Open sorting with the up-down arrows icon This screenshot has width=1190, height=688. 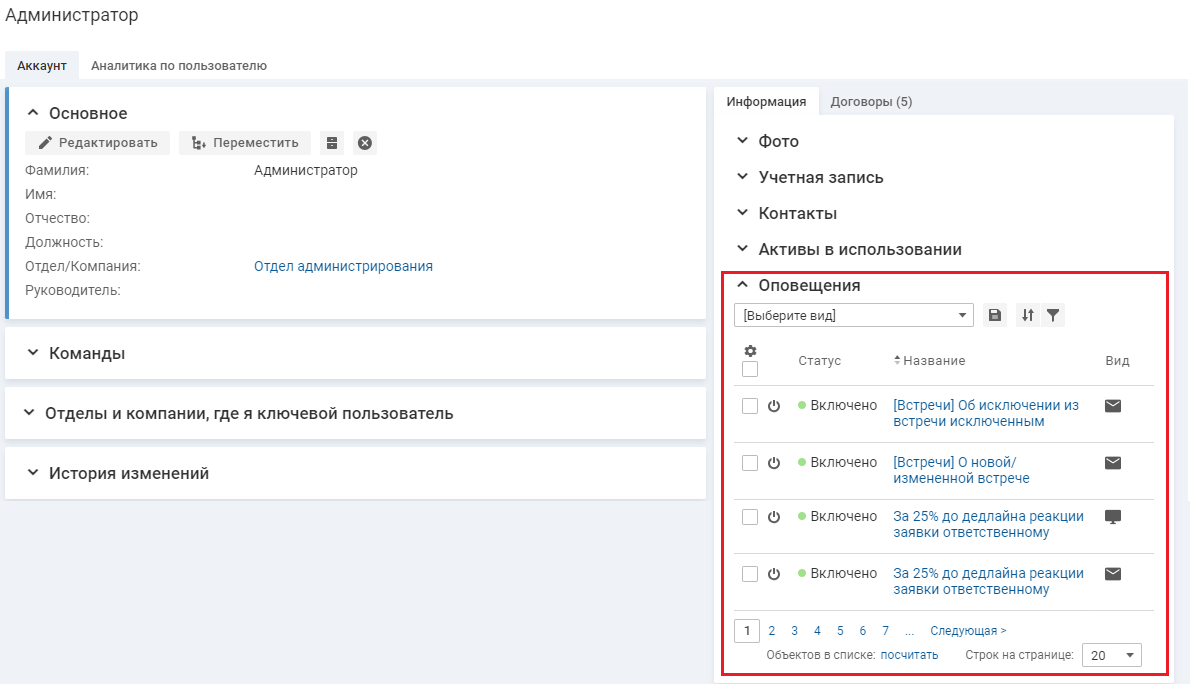pyautogui.click(x=1027, y=315)
